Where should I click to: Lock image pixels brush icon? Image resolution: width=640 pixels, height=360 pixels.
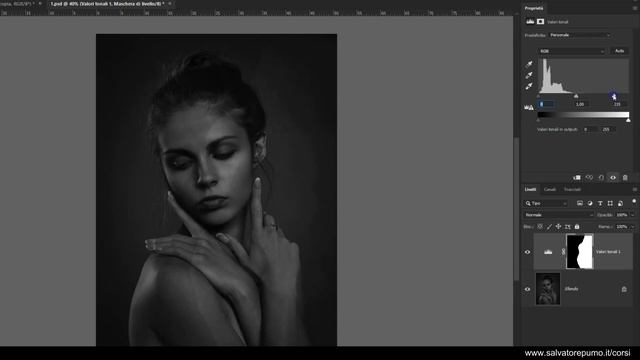tap(549, 227)
